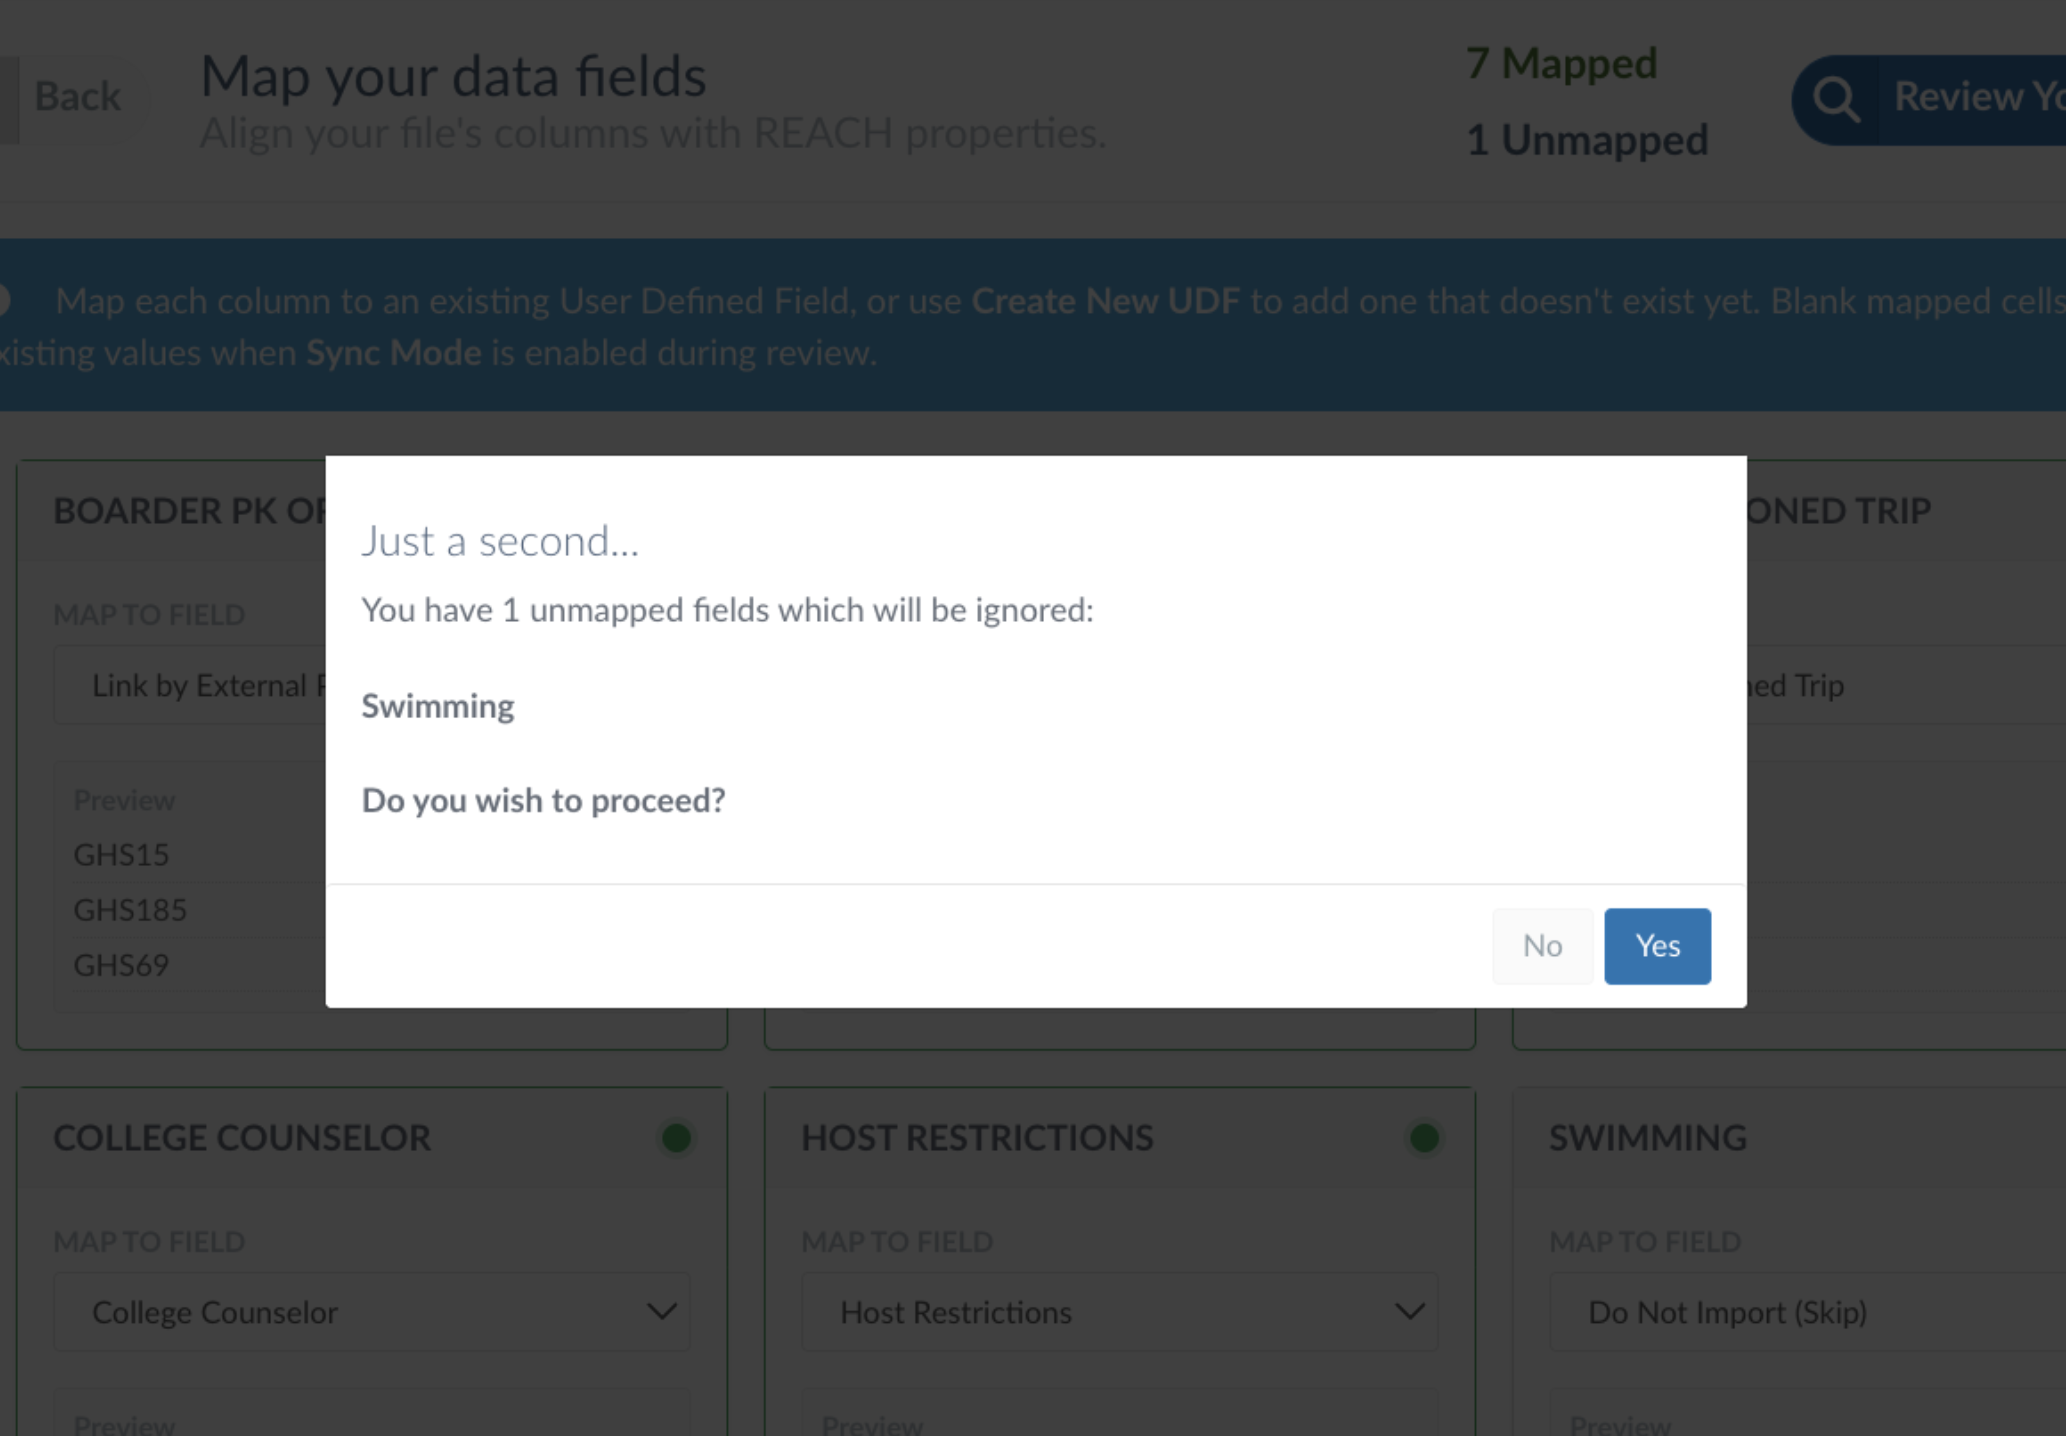Image resolution: width=2066 pixels, height=1436 pixels.
Task: Open the Link by External dropdown field
Action: click(190, 685)
